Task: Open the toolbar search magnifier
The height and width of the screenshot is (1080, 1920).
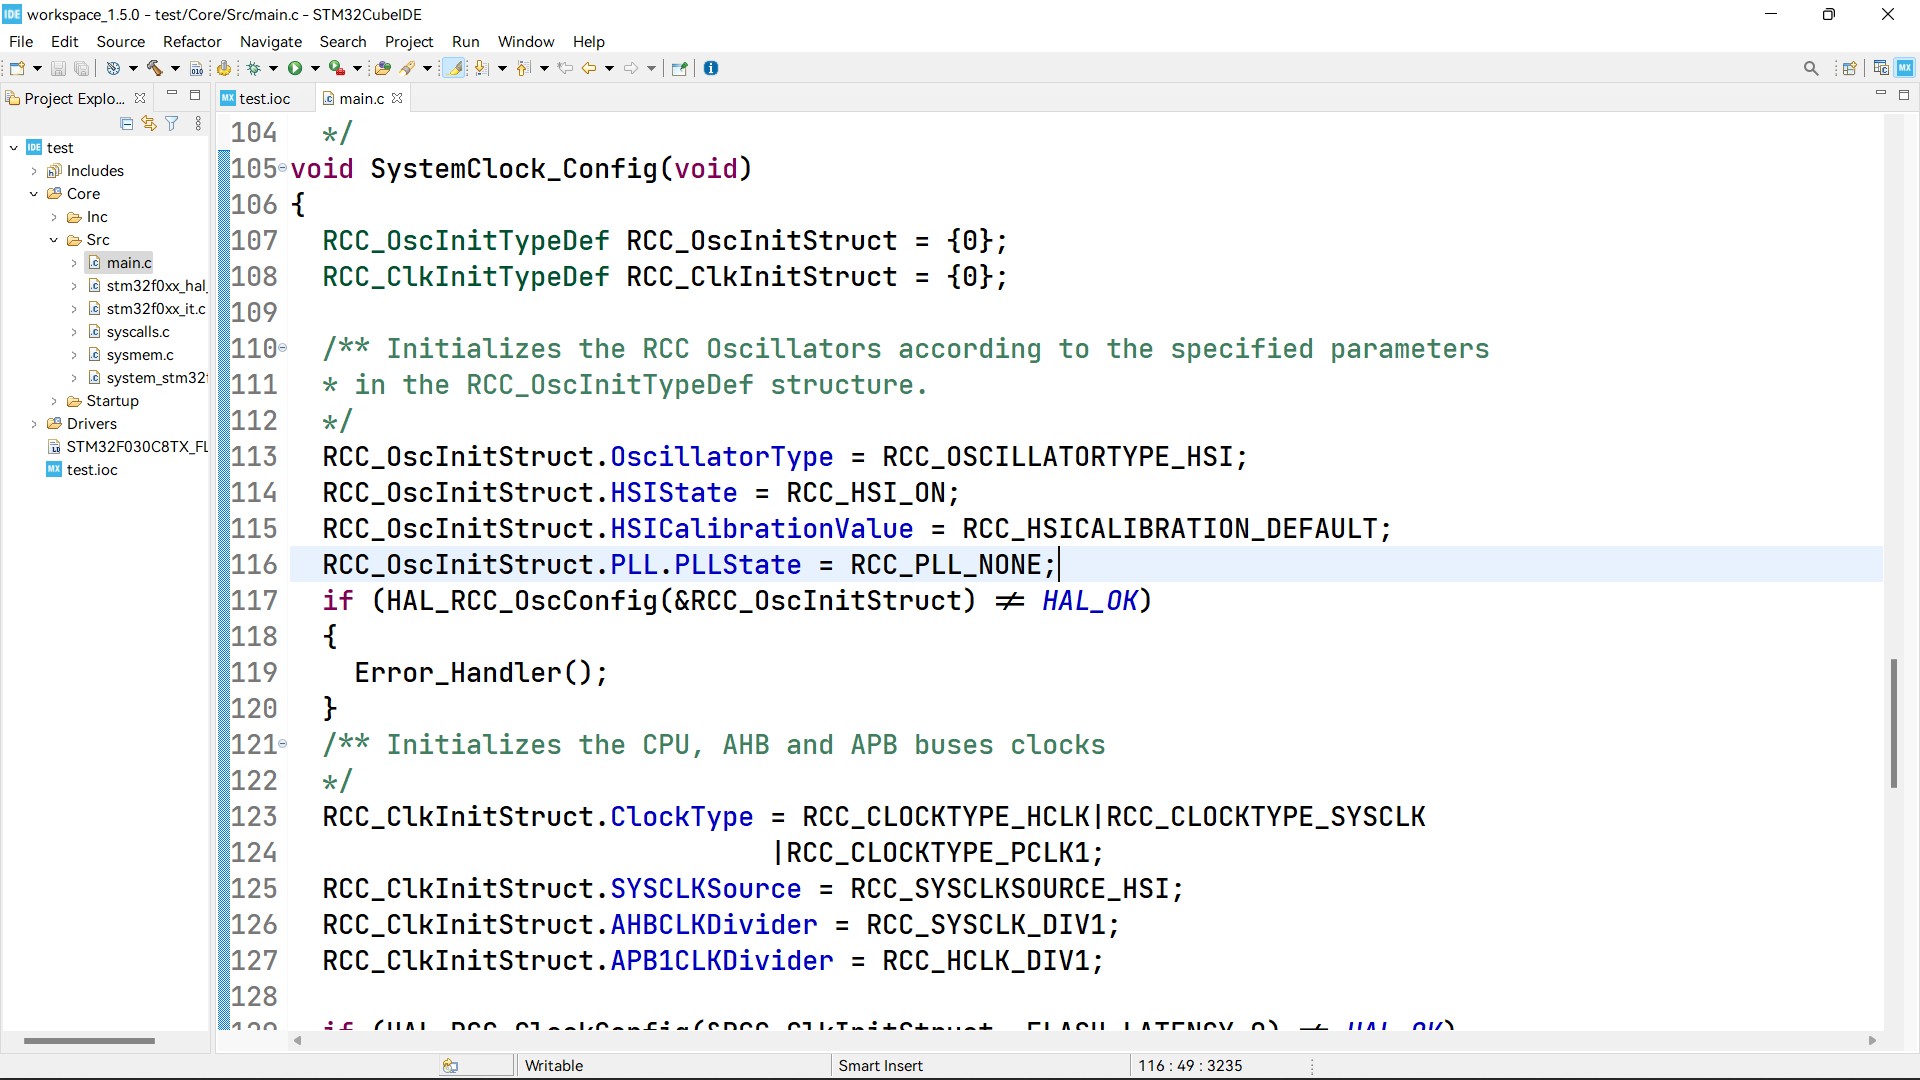Action: pyautogui.click(x=1810, y=68)
